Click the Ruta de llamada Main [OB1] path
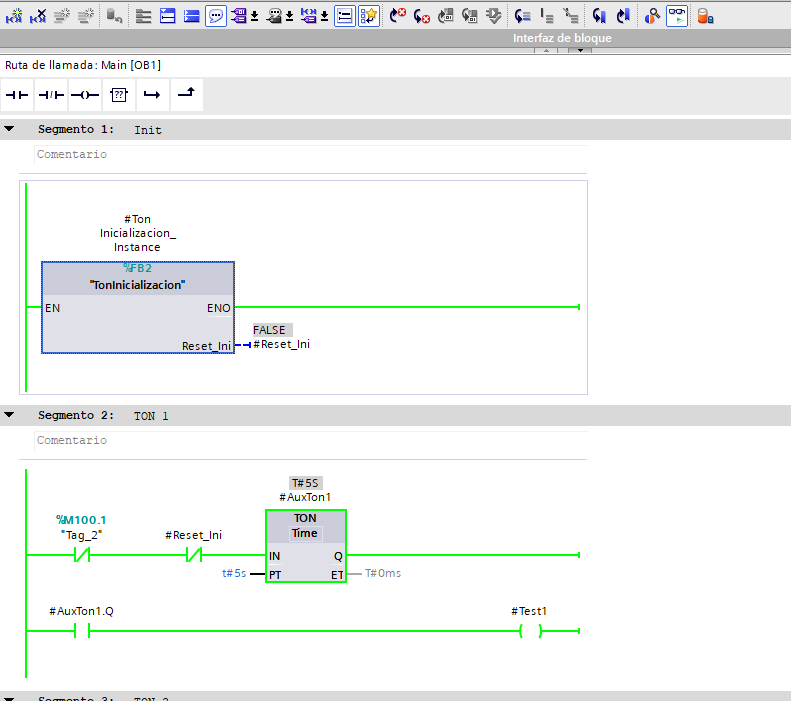The width and height of the screenshot is (791, 701). pos(83,65)
